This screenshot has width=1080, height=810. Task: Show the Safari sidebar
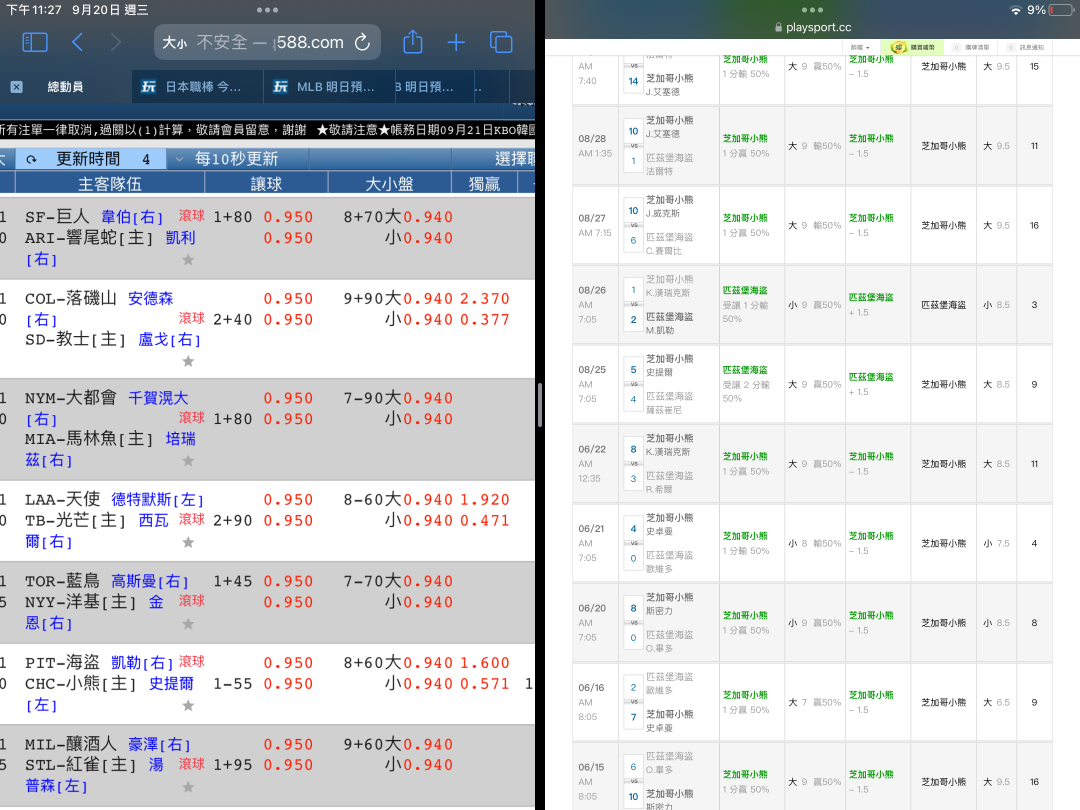click(35, 43)
